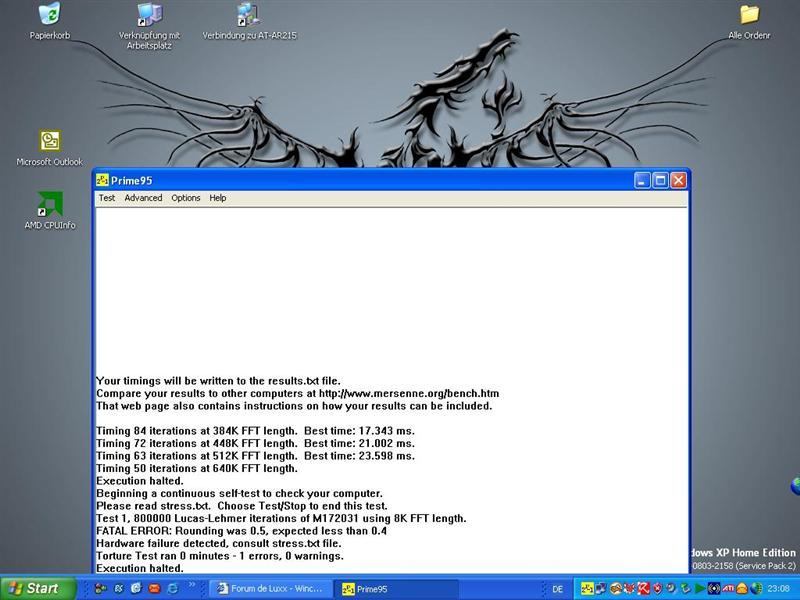Click the red security shield tray icon

(657, 588)
